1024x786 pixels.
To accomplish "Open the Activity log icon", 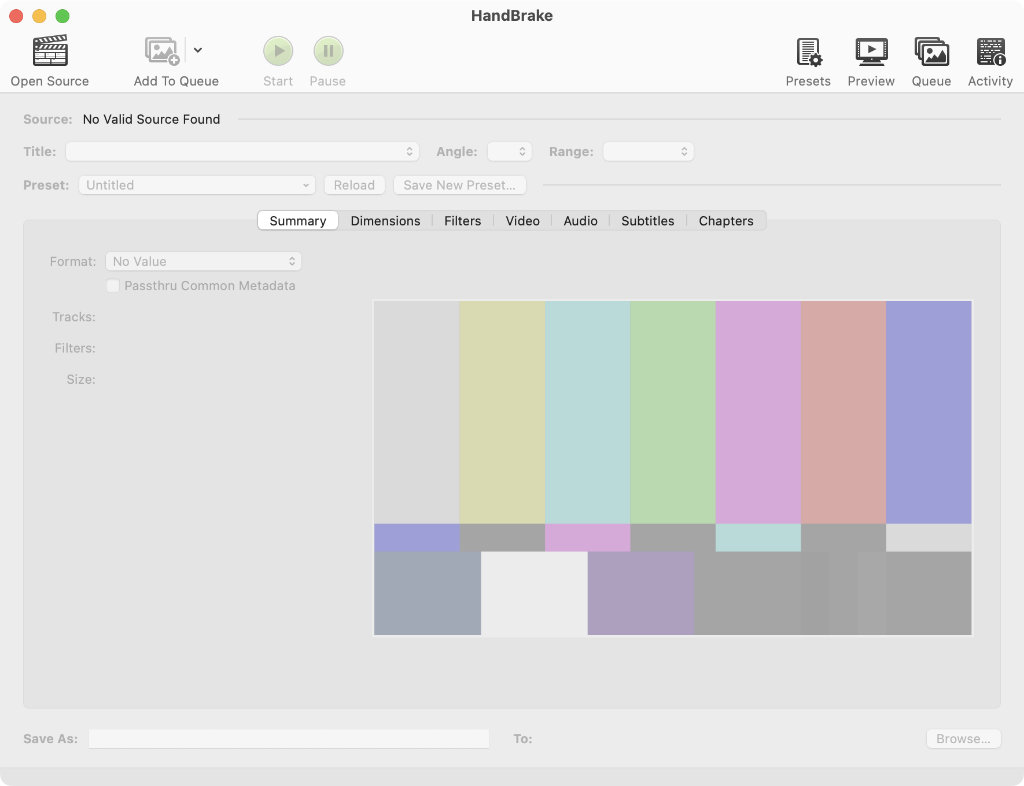I will point(990,51).
